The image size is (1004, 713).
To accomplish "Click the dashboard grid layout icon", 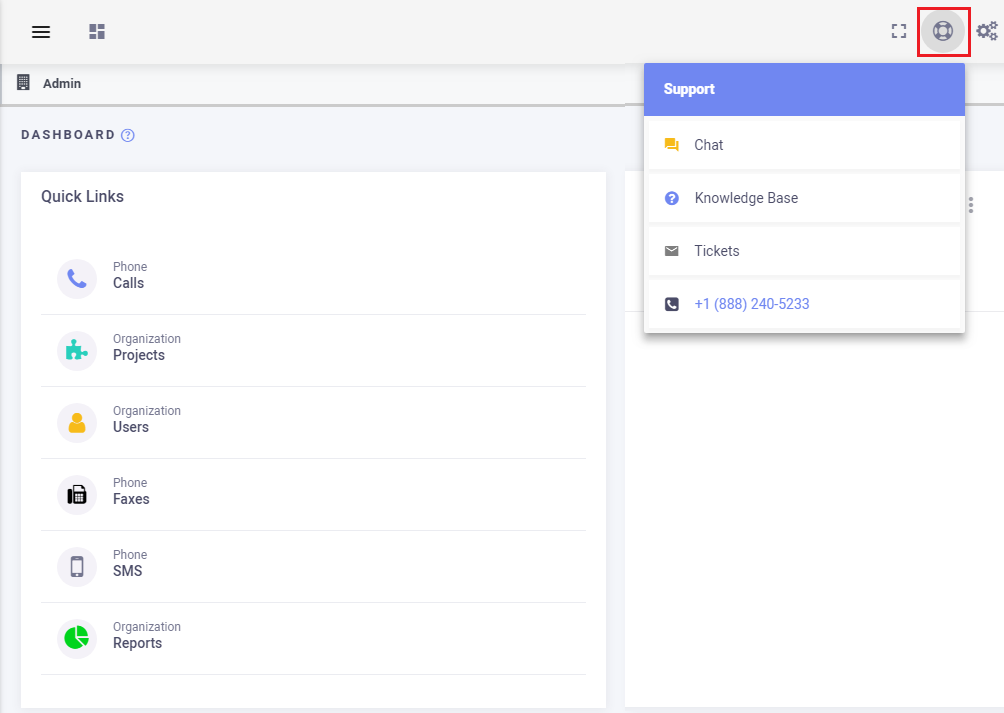I will [x=97, y=32].
